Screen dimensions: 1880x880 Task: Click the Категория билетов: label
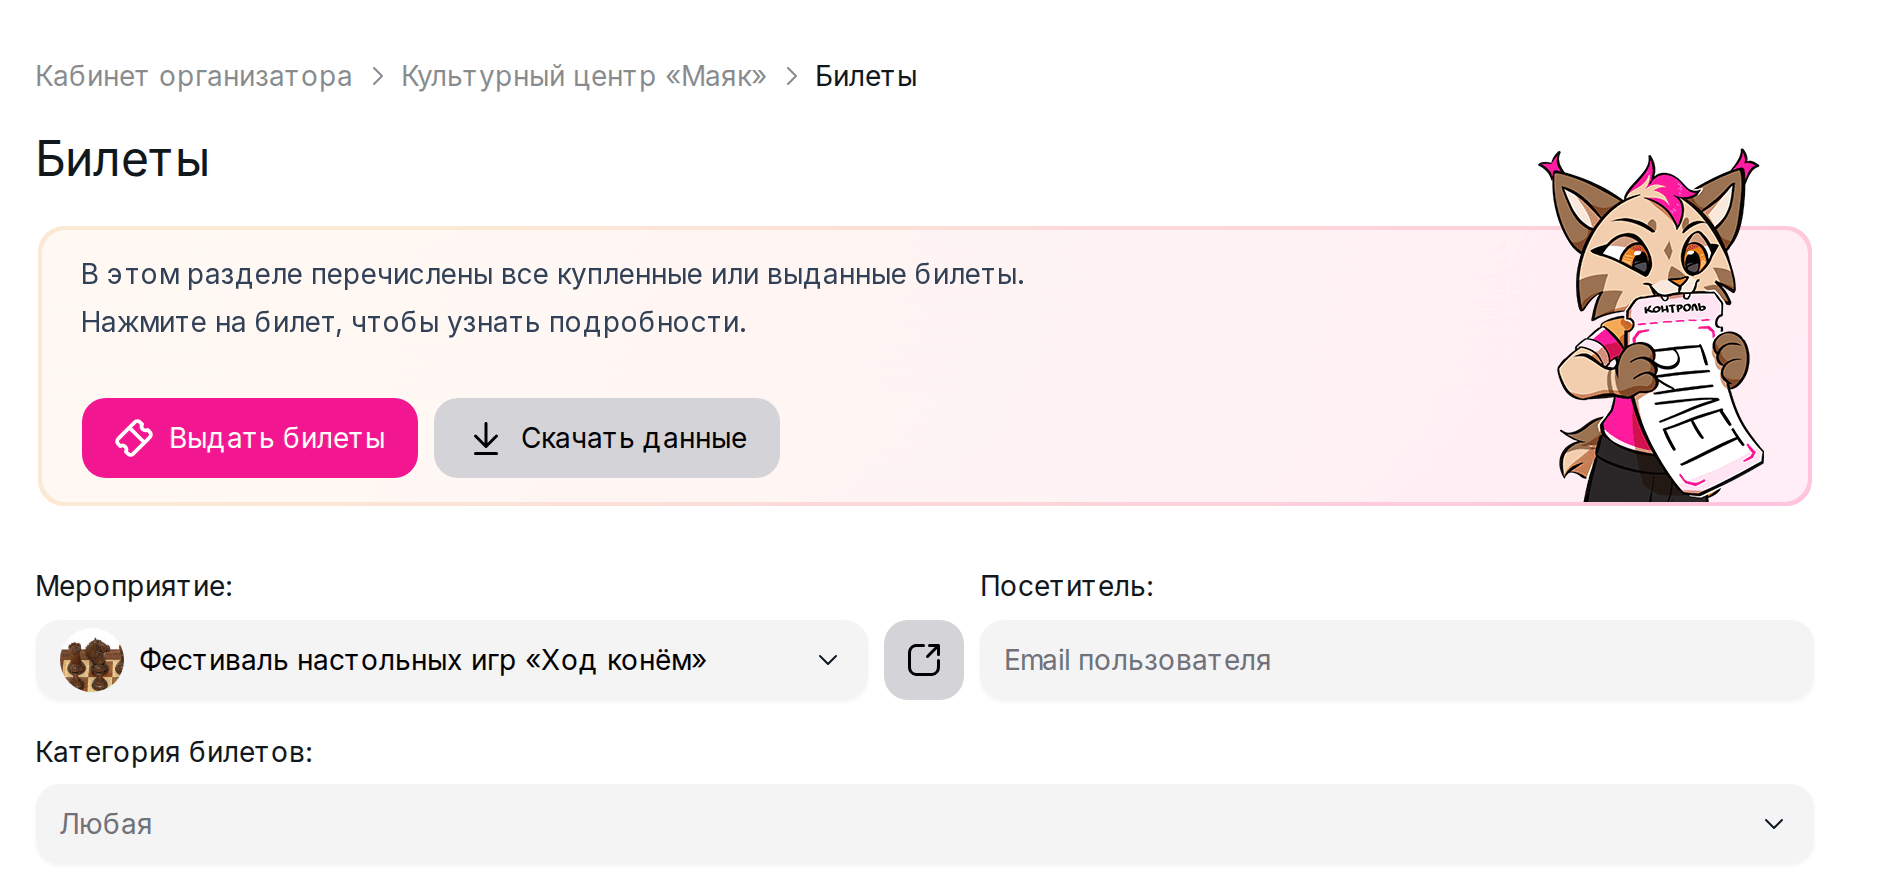[174, 752]
